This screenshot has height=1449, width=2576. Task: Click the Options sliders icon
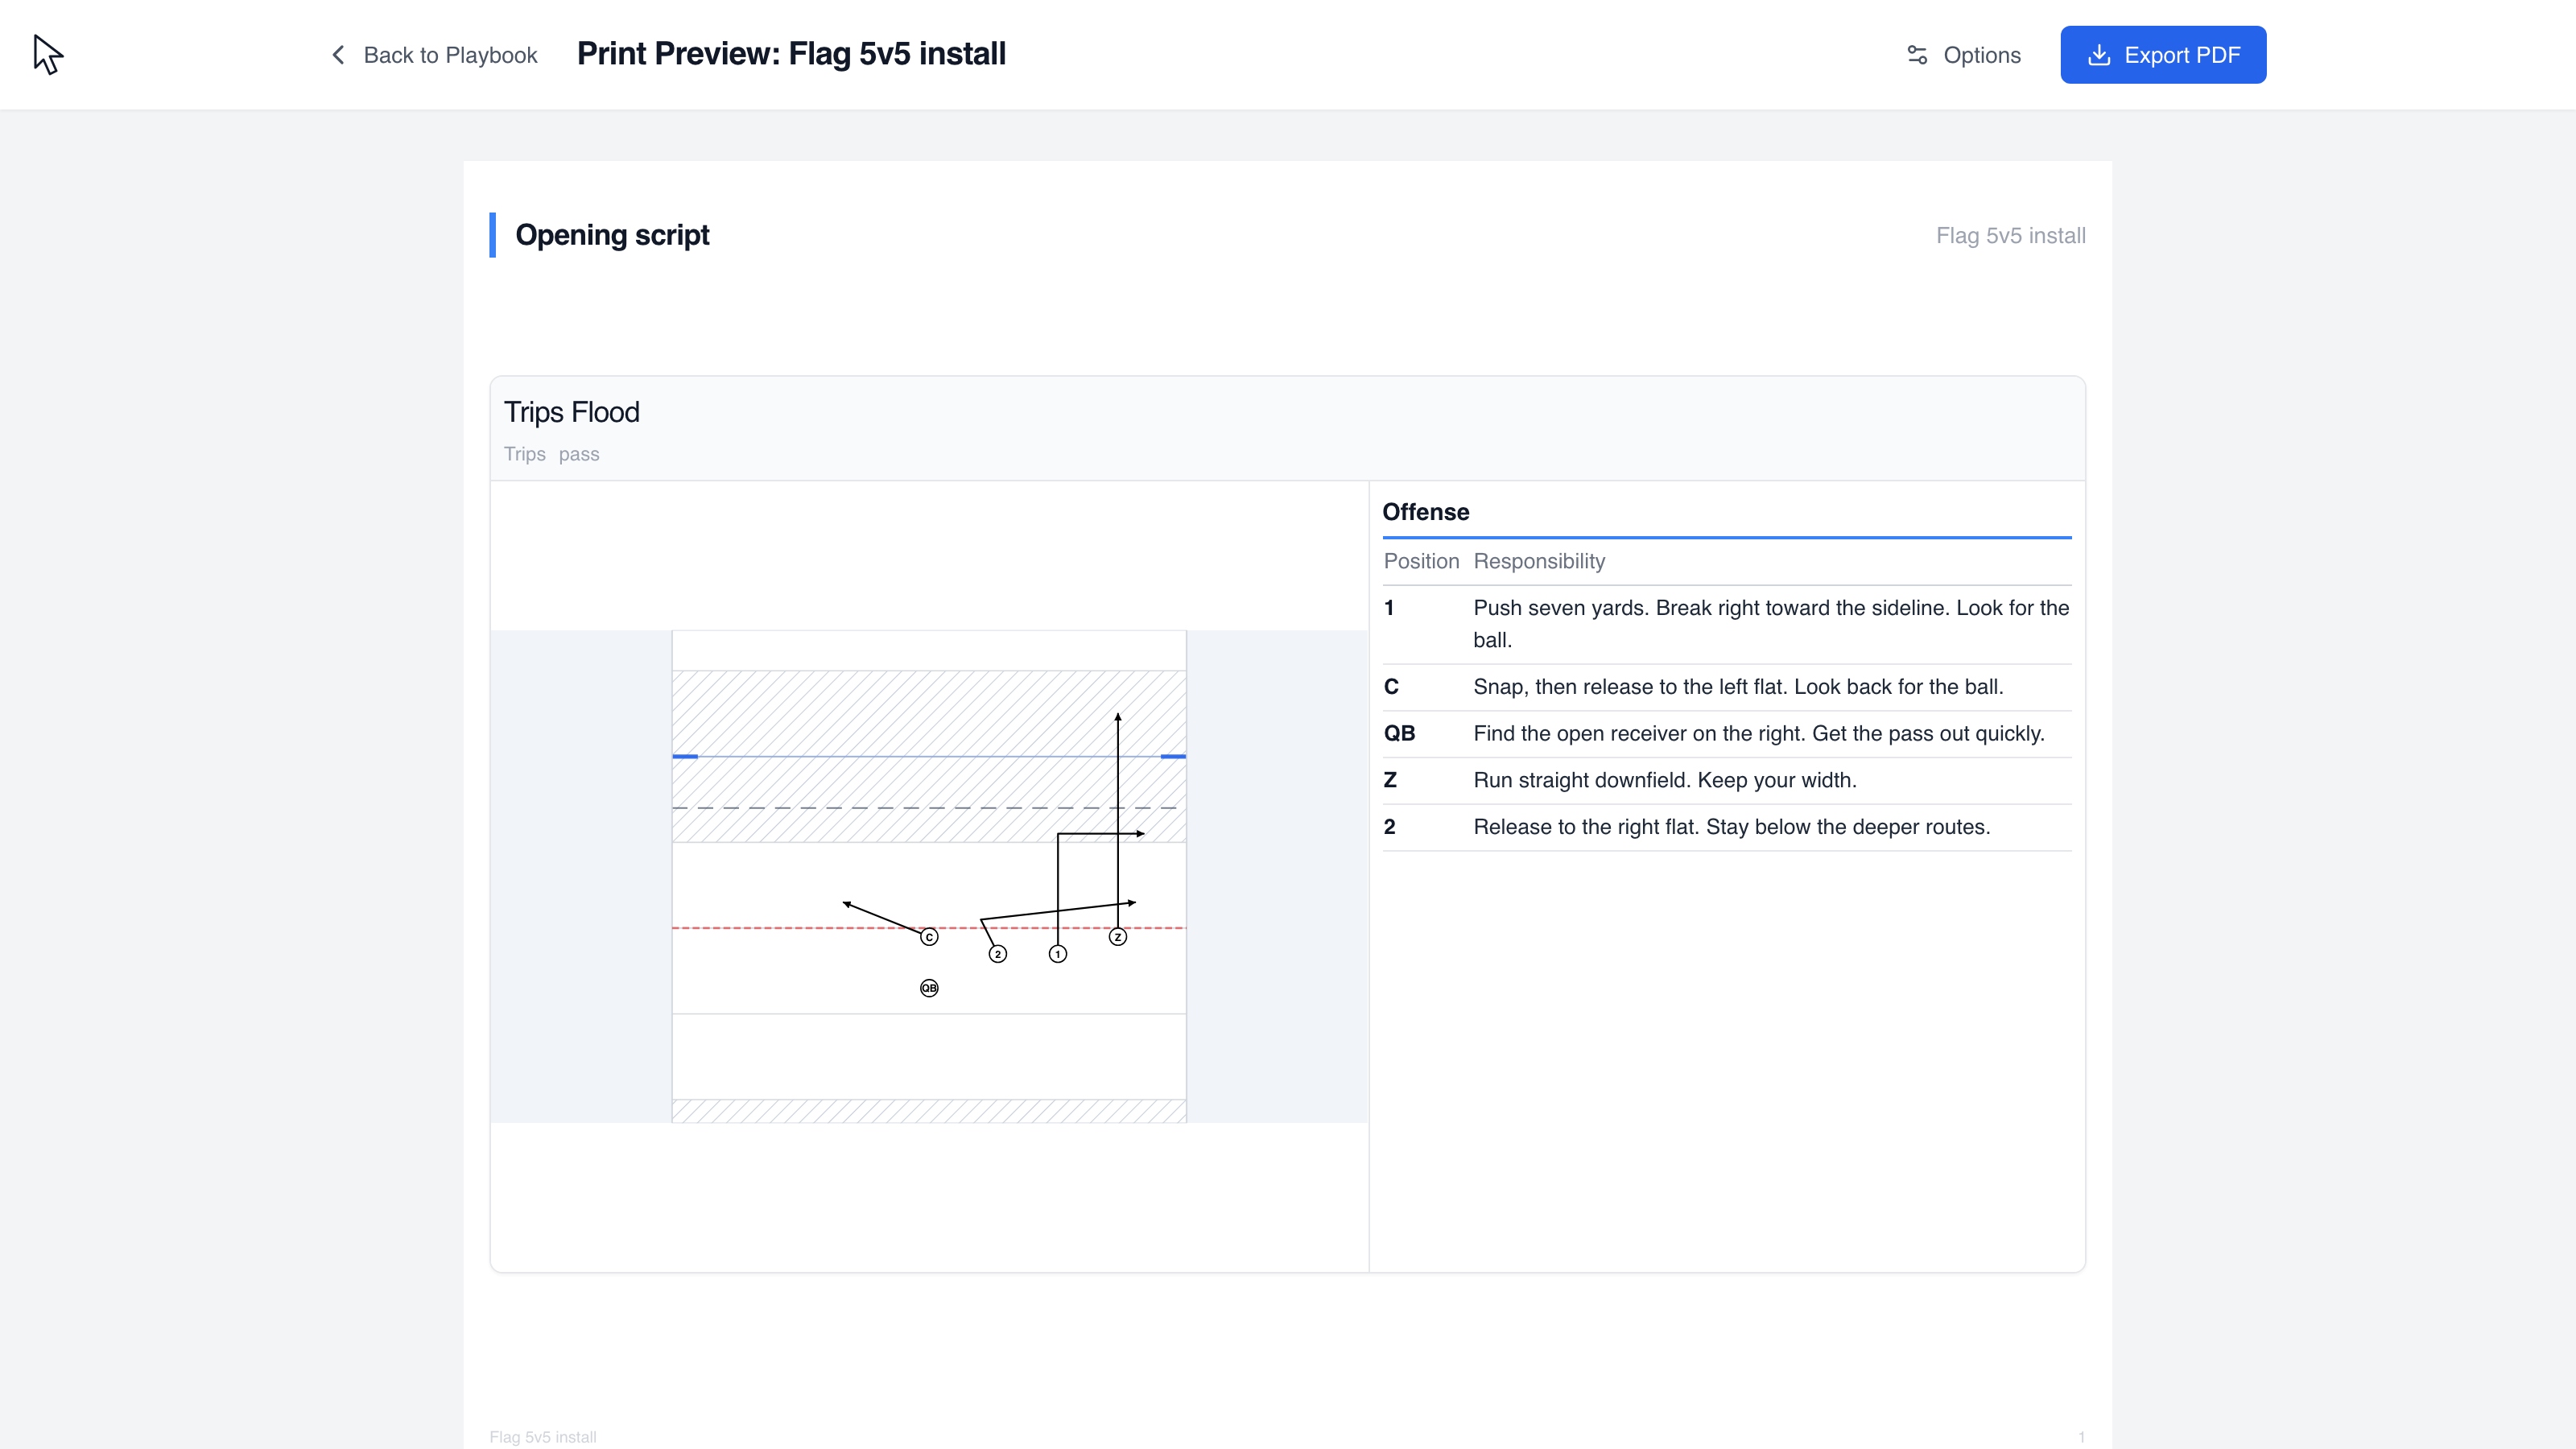(1917, 55)
